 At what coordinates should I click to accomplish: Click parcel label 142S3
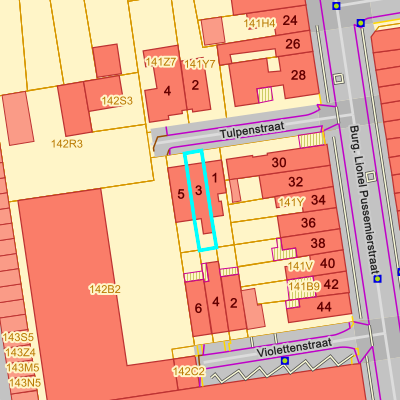point(117,101)
